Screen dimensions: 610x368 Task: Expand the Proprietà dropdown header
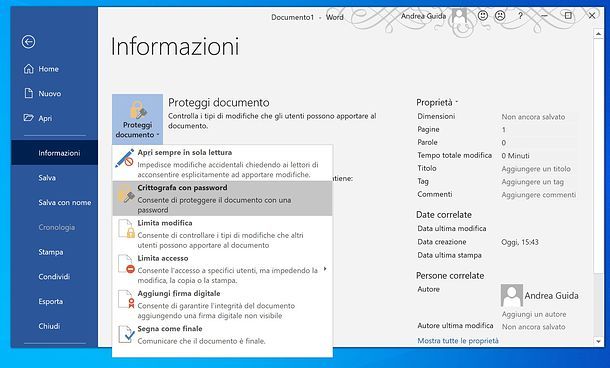pyautogui.click(x=437, y=102)
